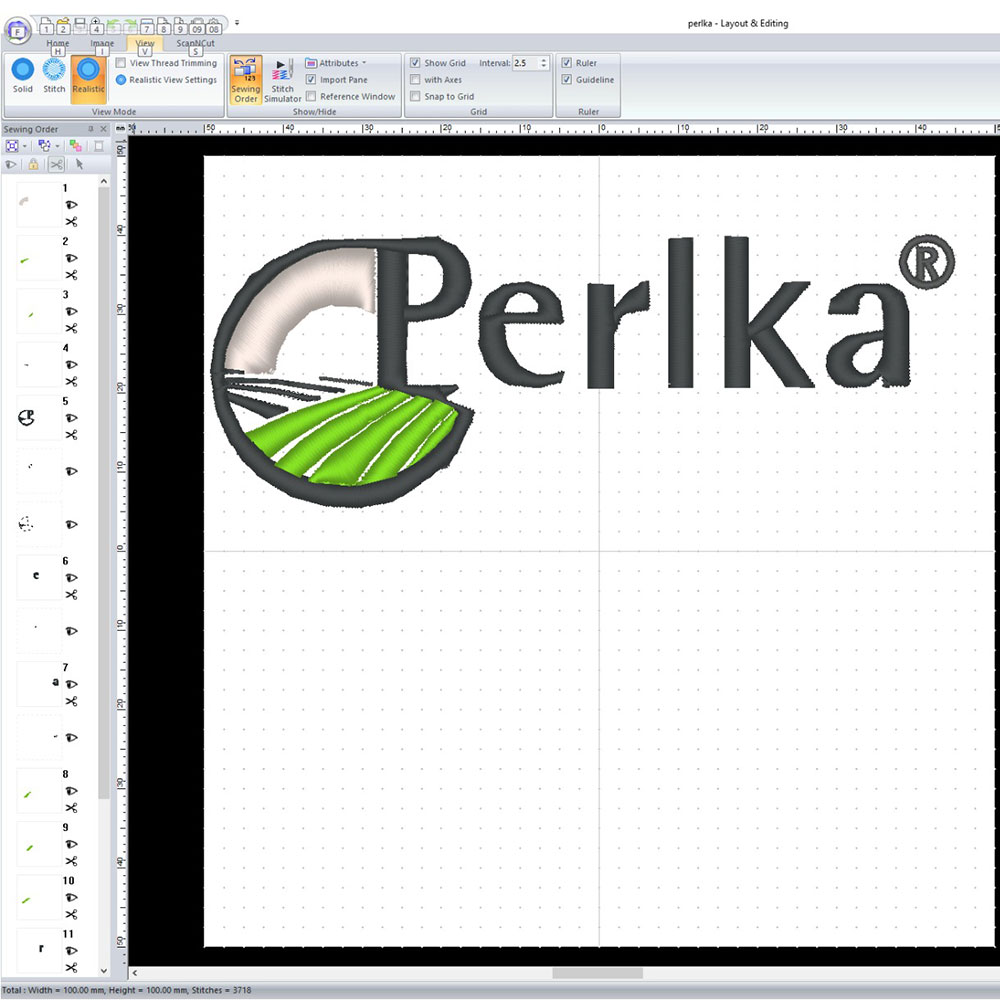Toggle the Ruler checkbox

(x=566, y=63)
